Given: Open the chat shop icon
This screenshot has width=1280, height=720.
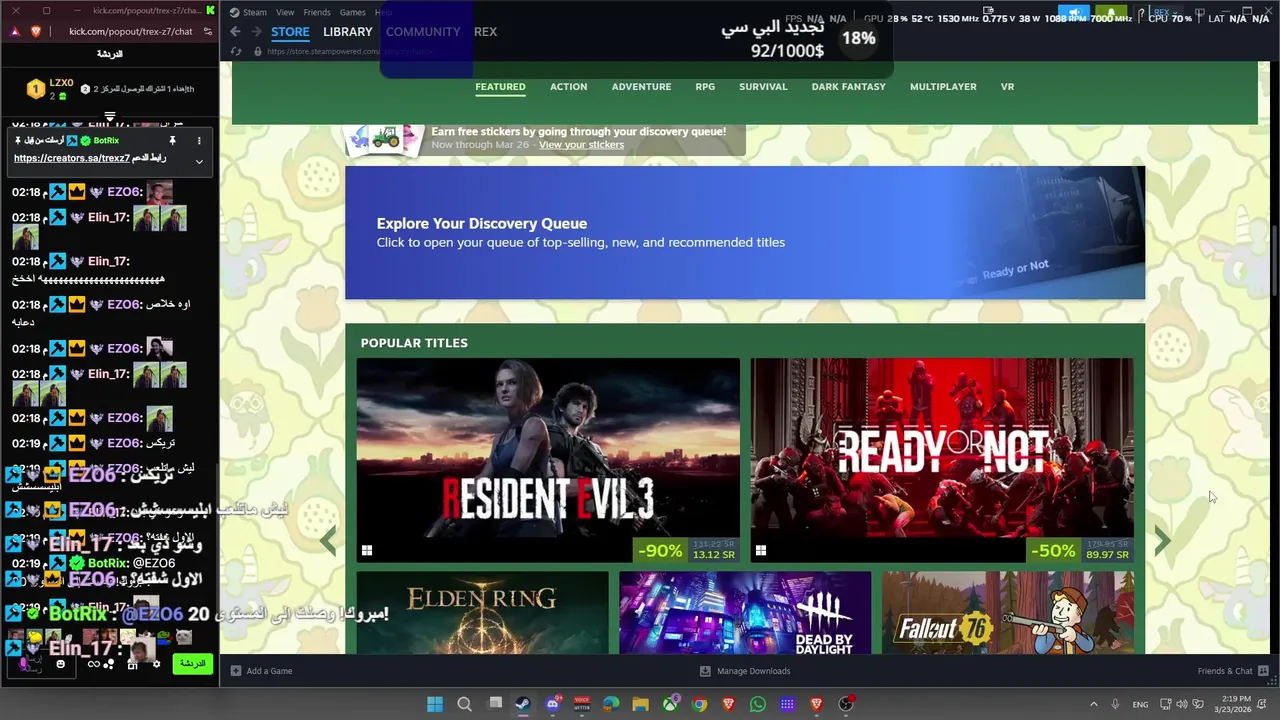Looking at the screenshot, I should pyautogui.click(x=132, y=664).
